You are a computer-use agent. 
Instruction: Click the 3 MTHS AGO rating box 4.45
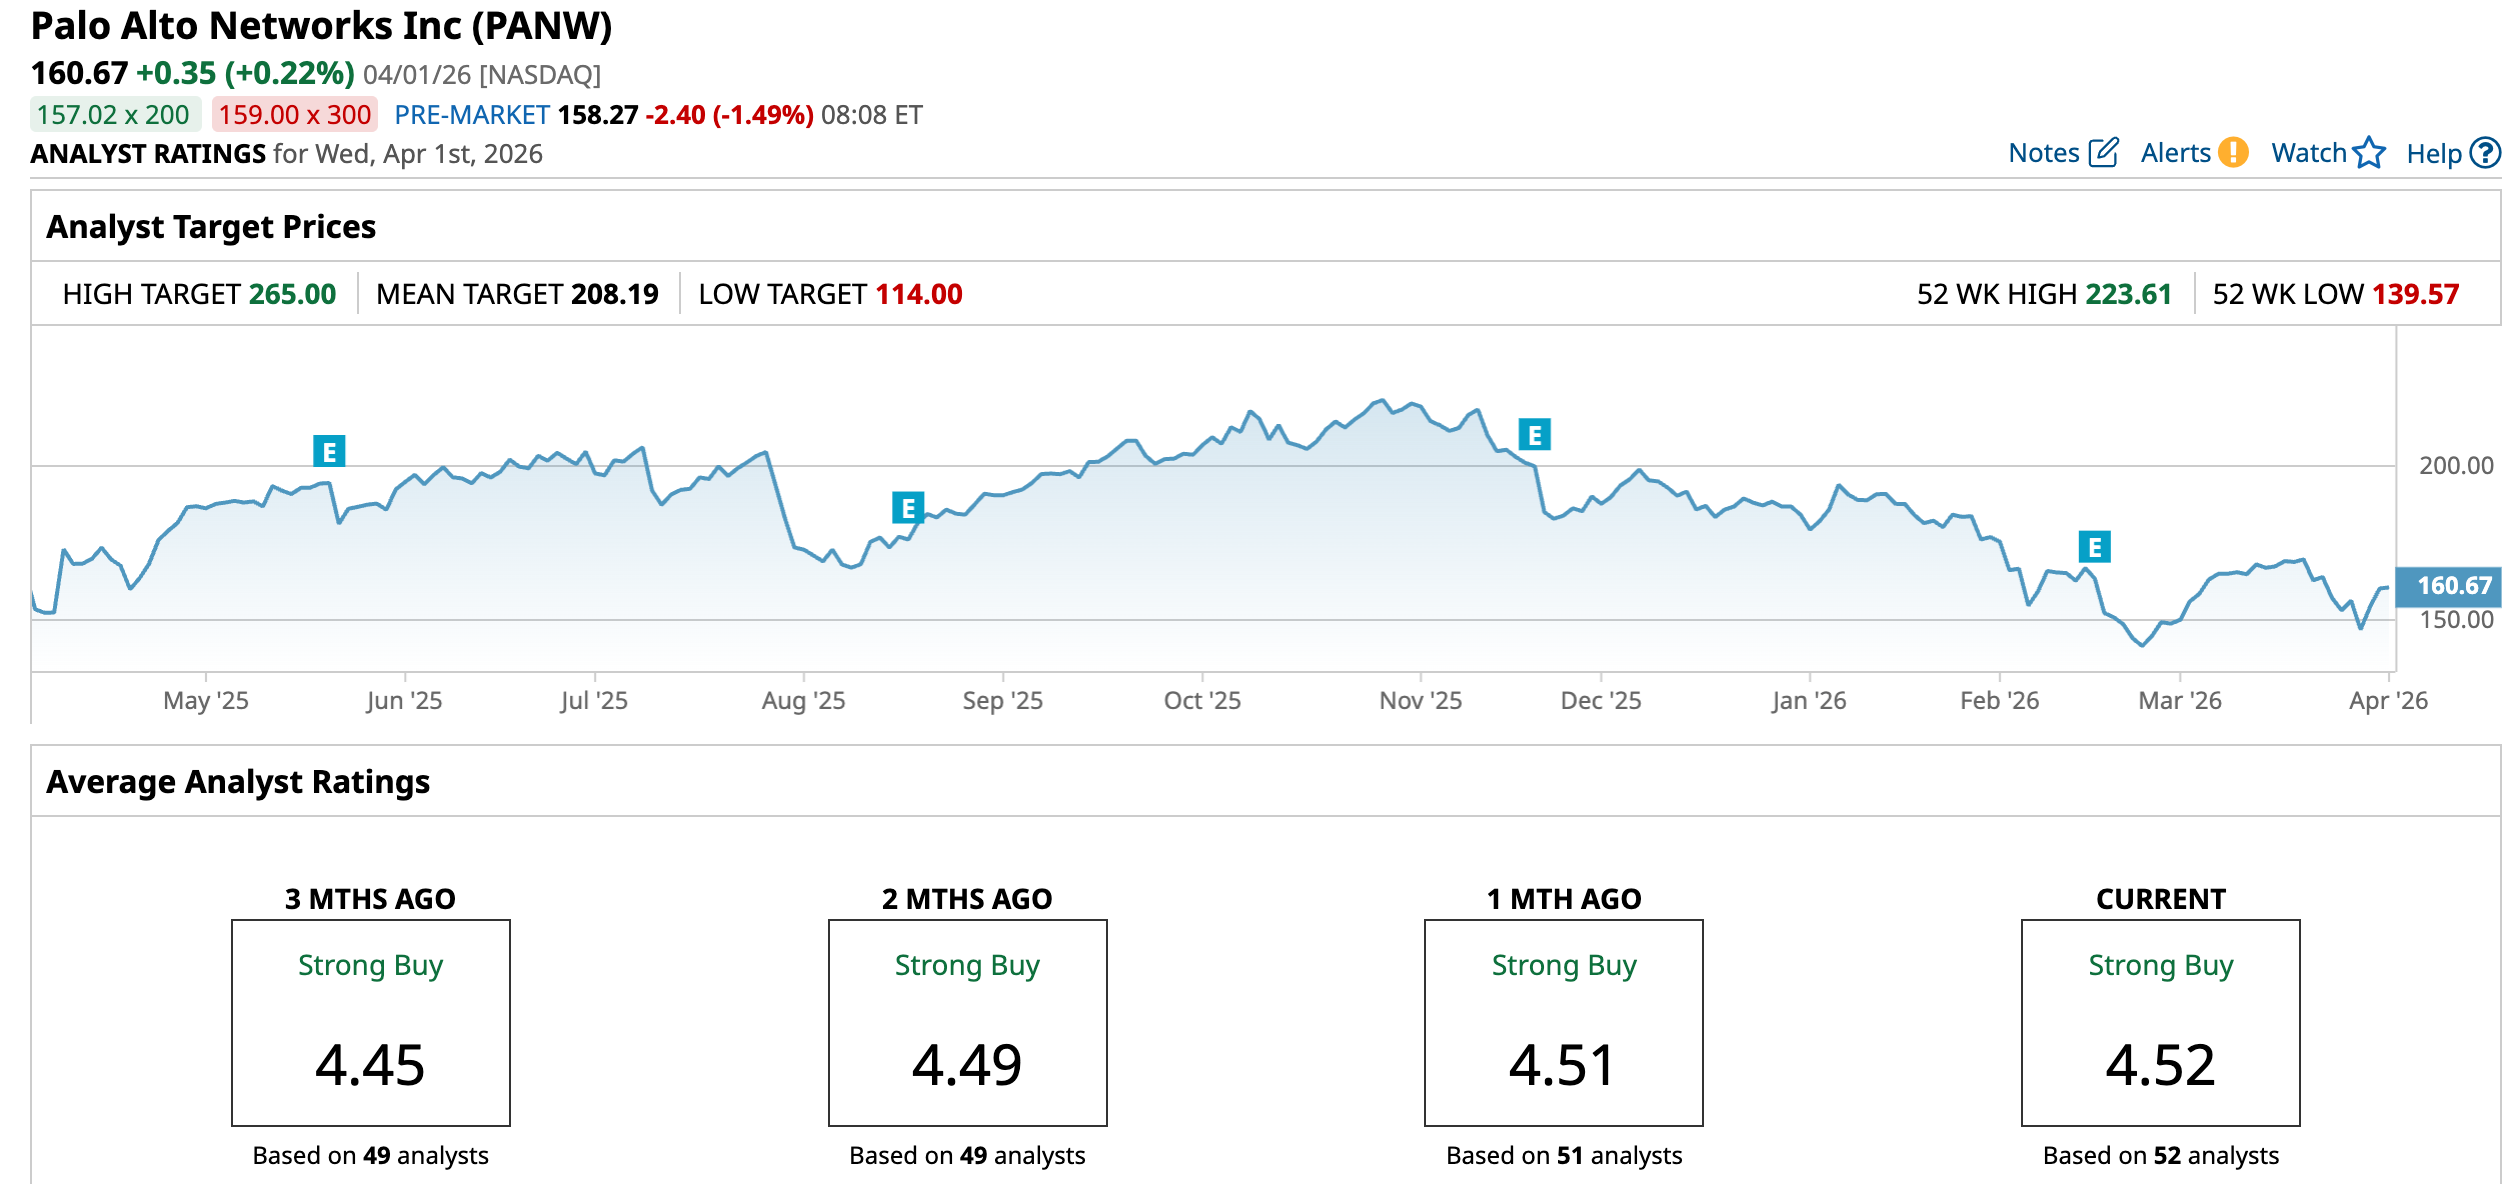(x=370, y=1022)
